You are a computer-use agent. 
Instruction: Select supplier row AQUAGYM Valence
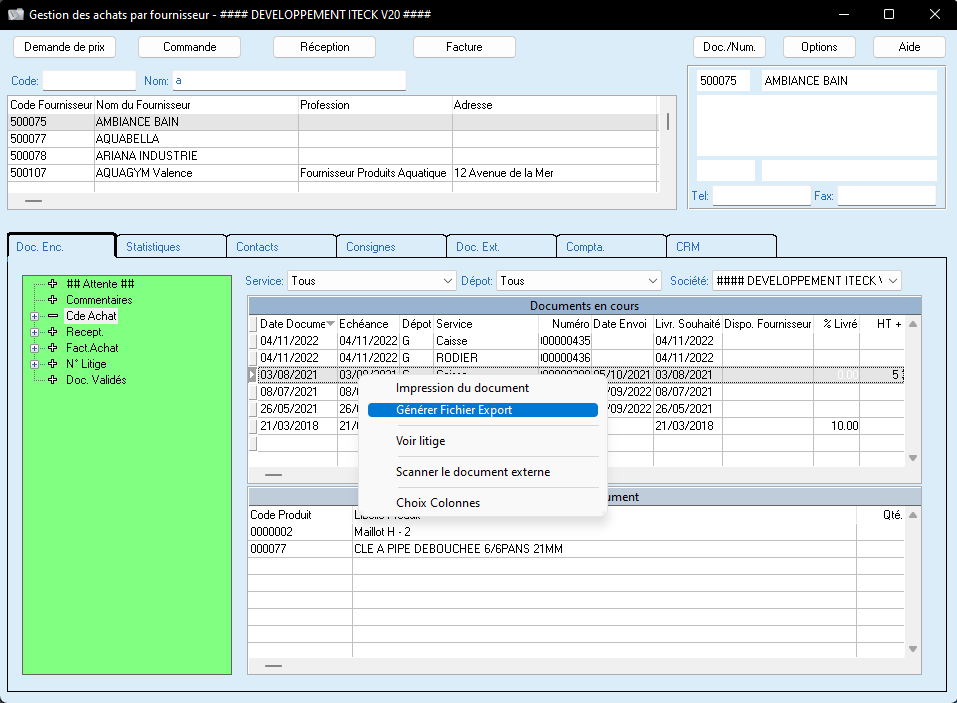point(333,173)
